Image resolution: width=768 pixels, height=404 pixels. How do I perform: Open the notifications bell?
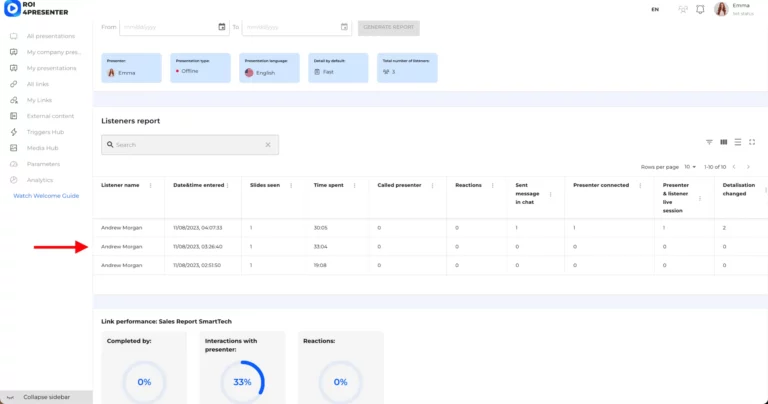coord(700,9)
